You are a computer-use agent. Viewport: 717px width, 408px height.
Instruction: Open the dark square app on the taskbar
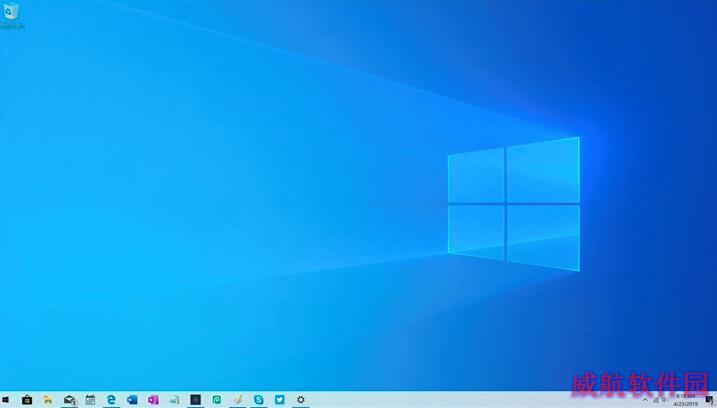pos(195,400)
